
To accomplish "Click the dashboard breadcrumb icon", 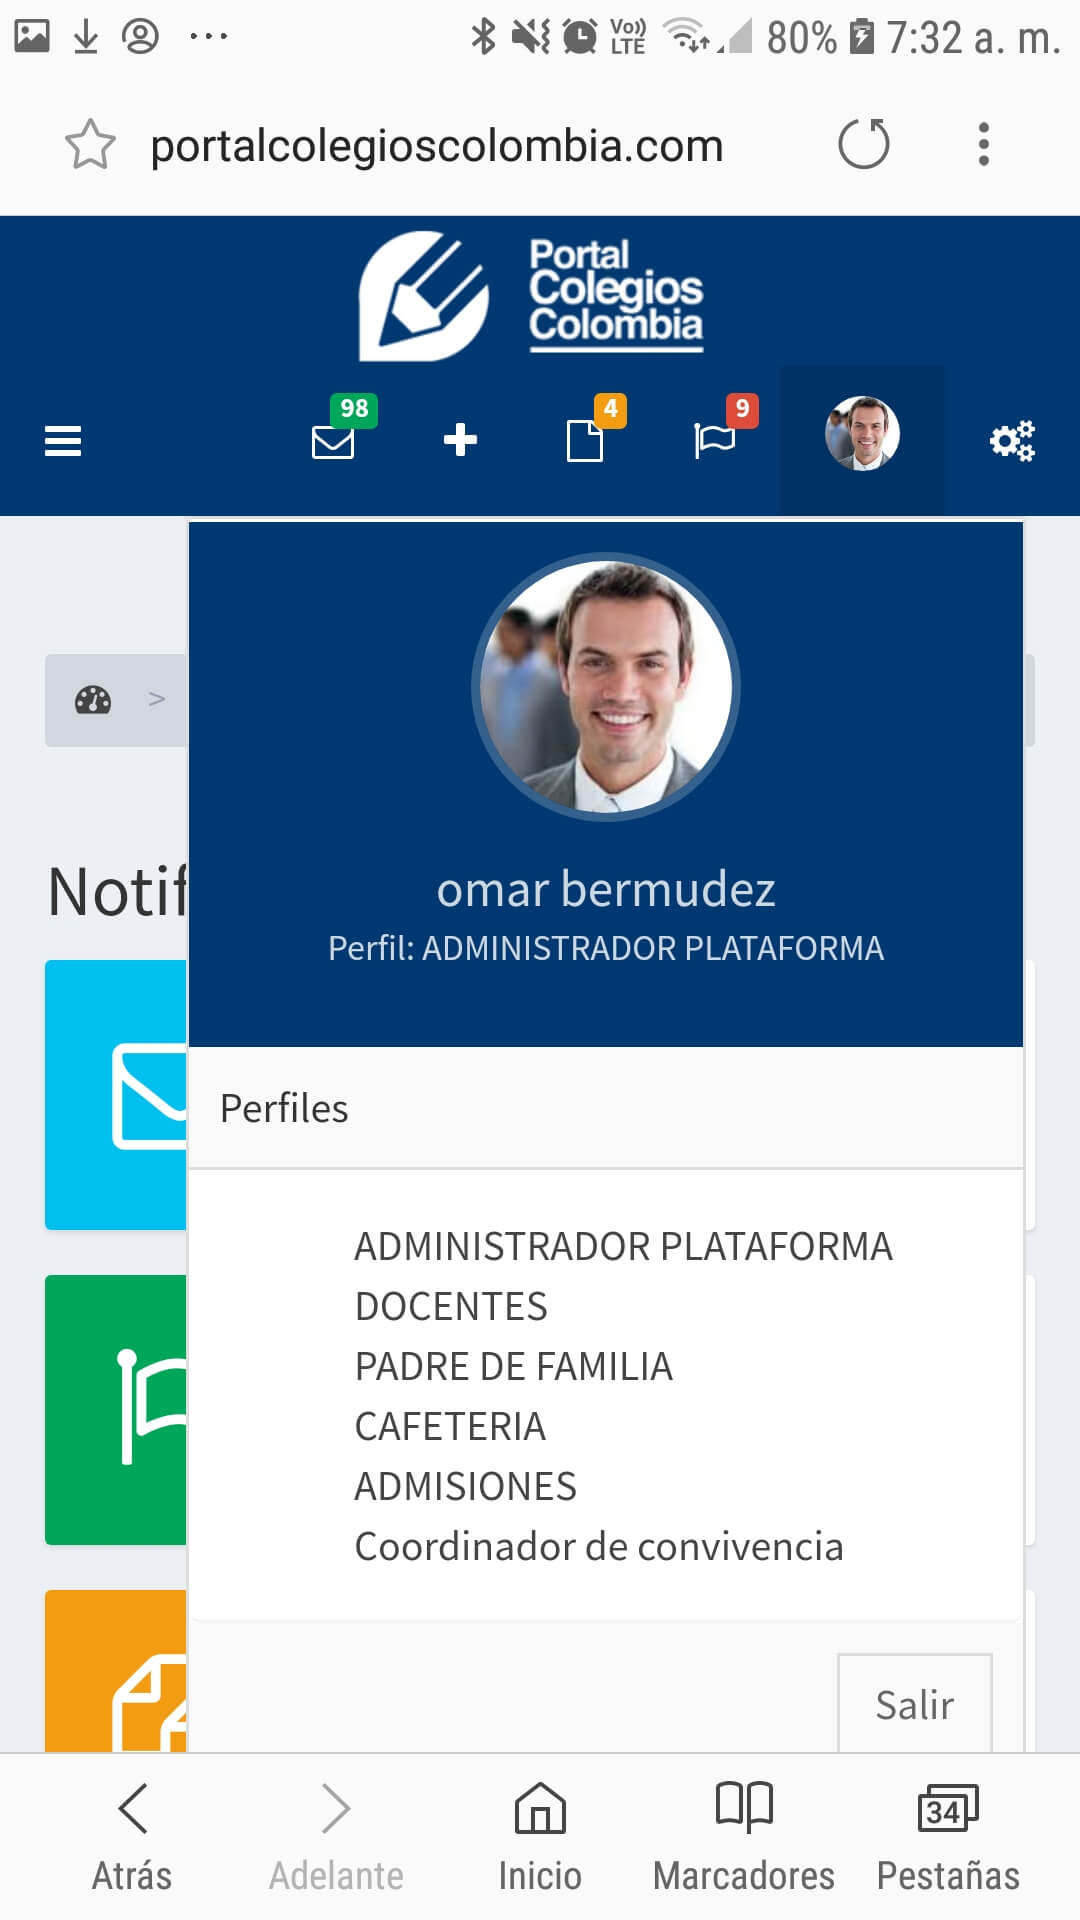I will [x=93, y=699].
